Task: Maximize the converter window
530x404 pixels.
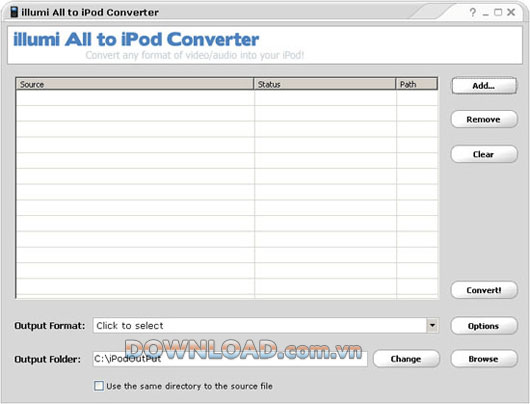Action: (x=498, y=13)
